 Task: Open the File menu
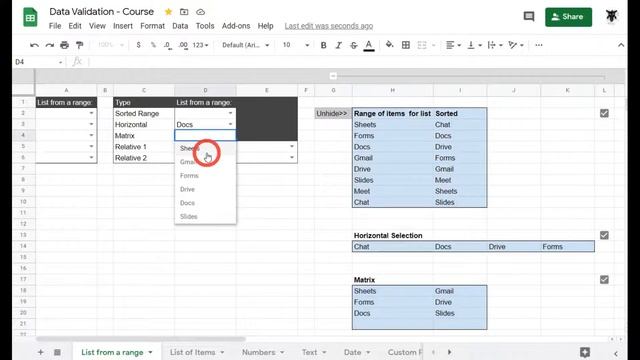click(x=55, y=26)
